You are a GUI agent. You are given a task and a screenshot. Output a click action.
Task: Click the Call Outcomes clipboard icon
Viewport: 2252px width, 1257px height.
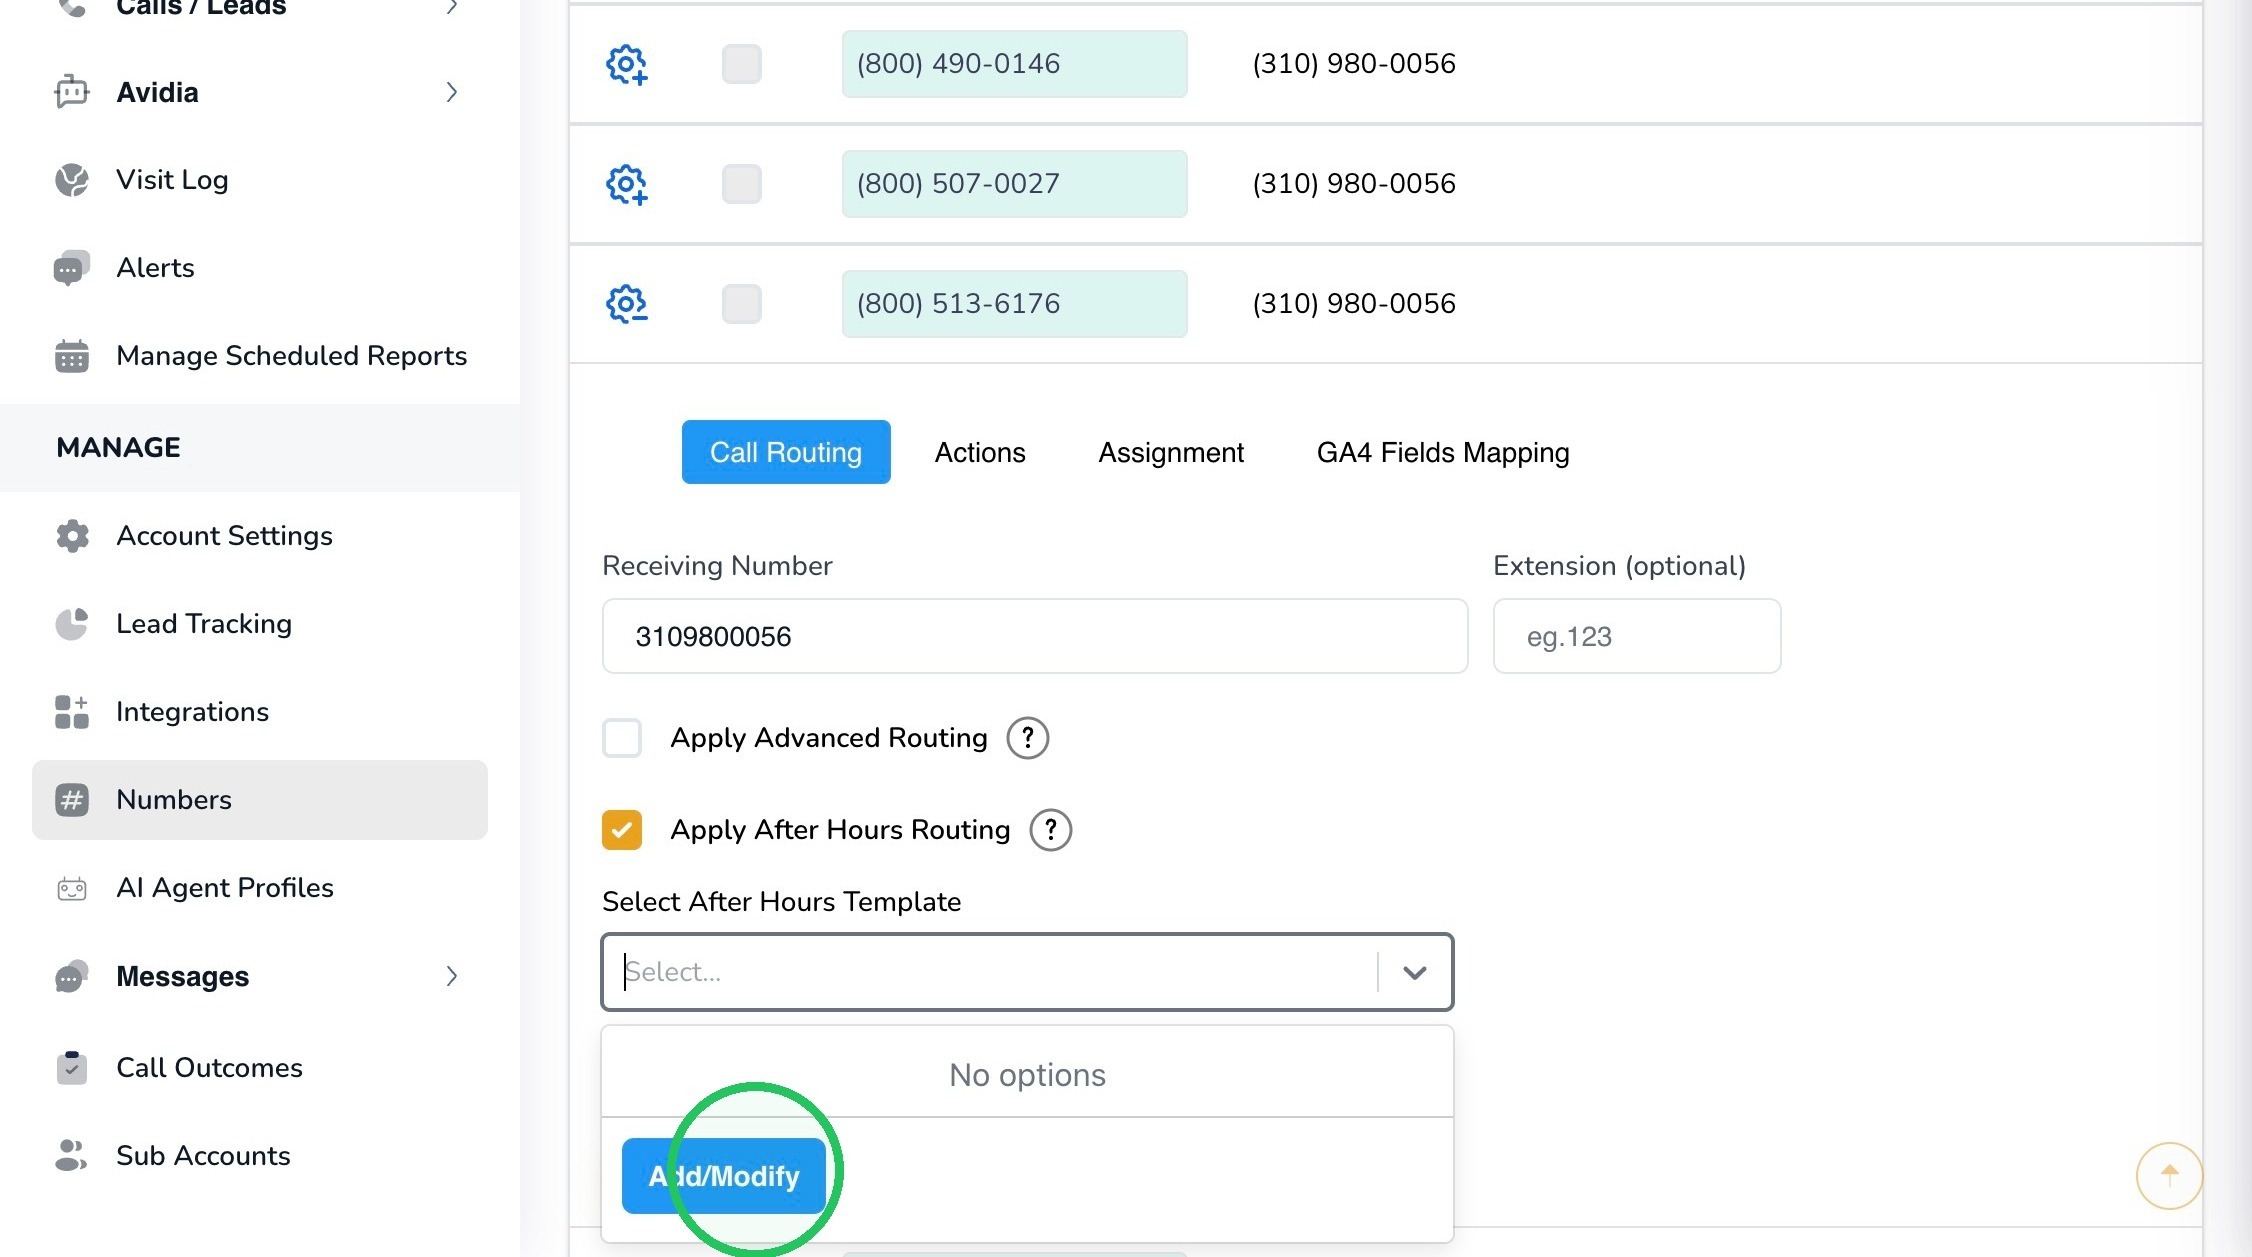(x=71, y=1068)
